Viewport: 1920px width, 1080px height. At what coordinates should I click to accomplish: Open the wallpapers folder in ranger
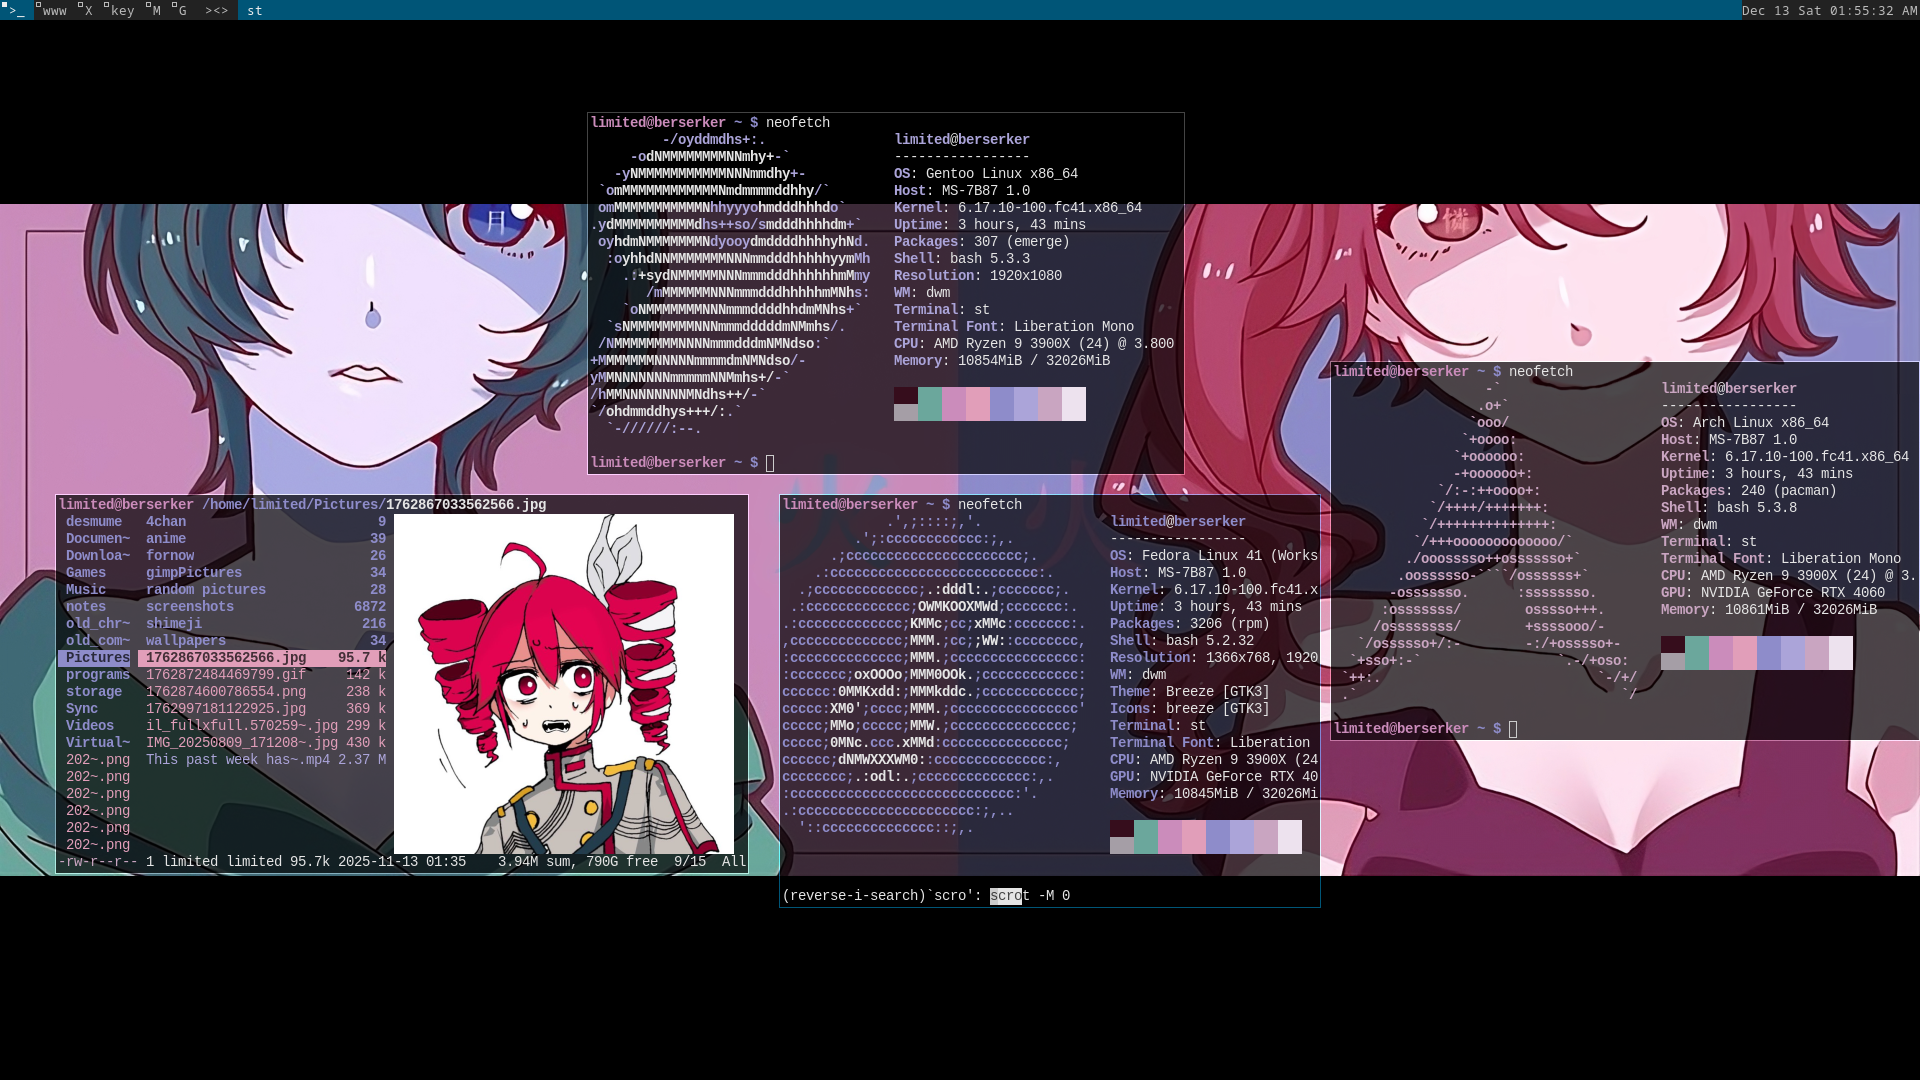[186, 641]
